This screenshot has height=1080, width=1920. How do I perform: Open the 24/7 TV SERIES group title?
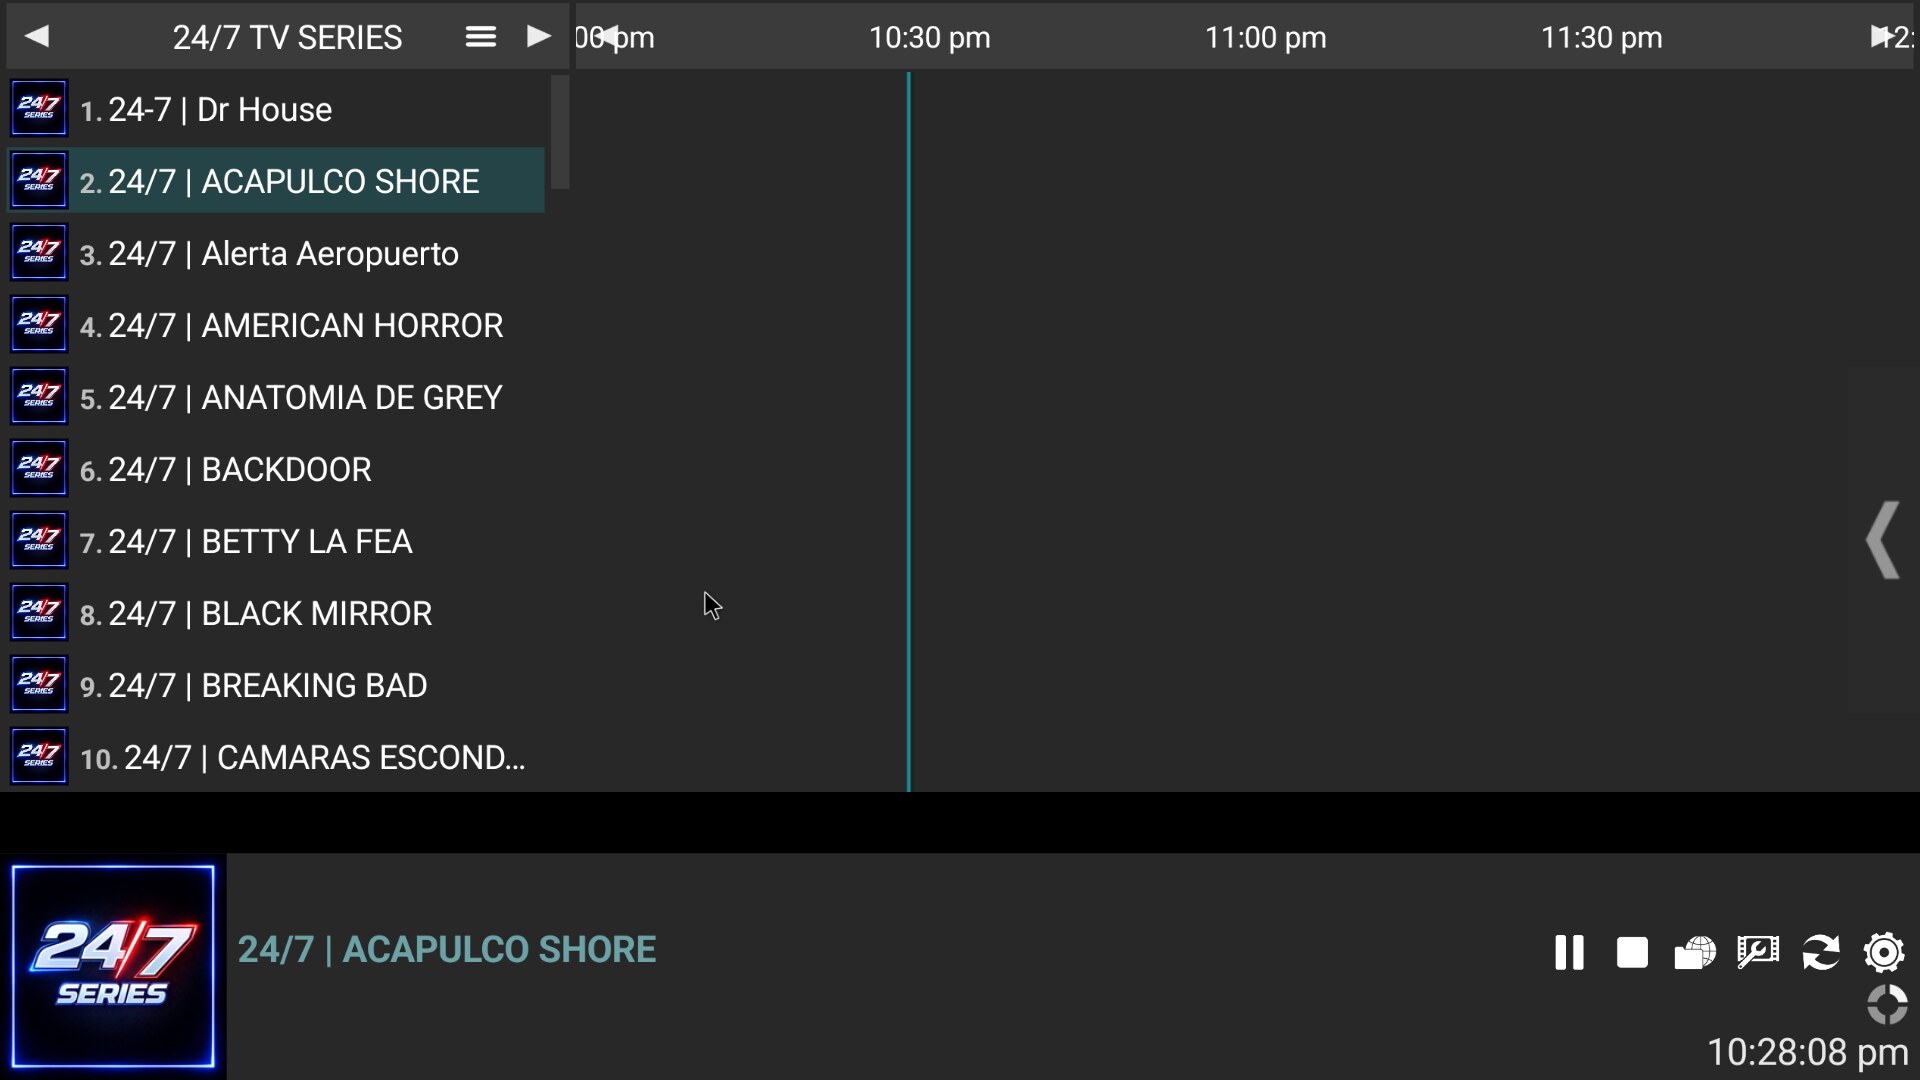287,37
